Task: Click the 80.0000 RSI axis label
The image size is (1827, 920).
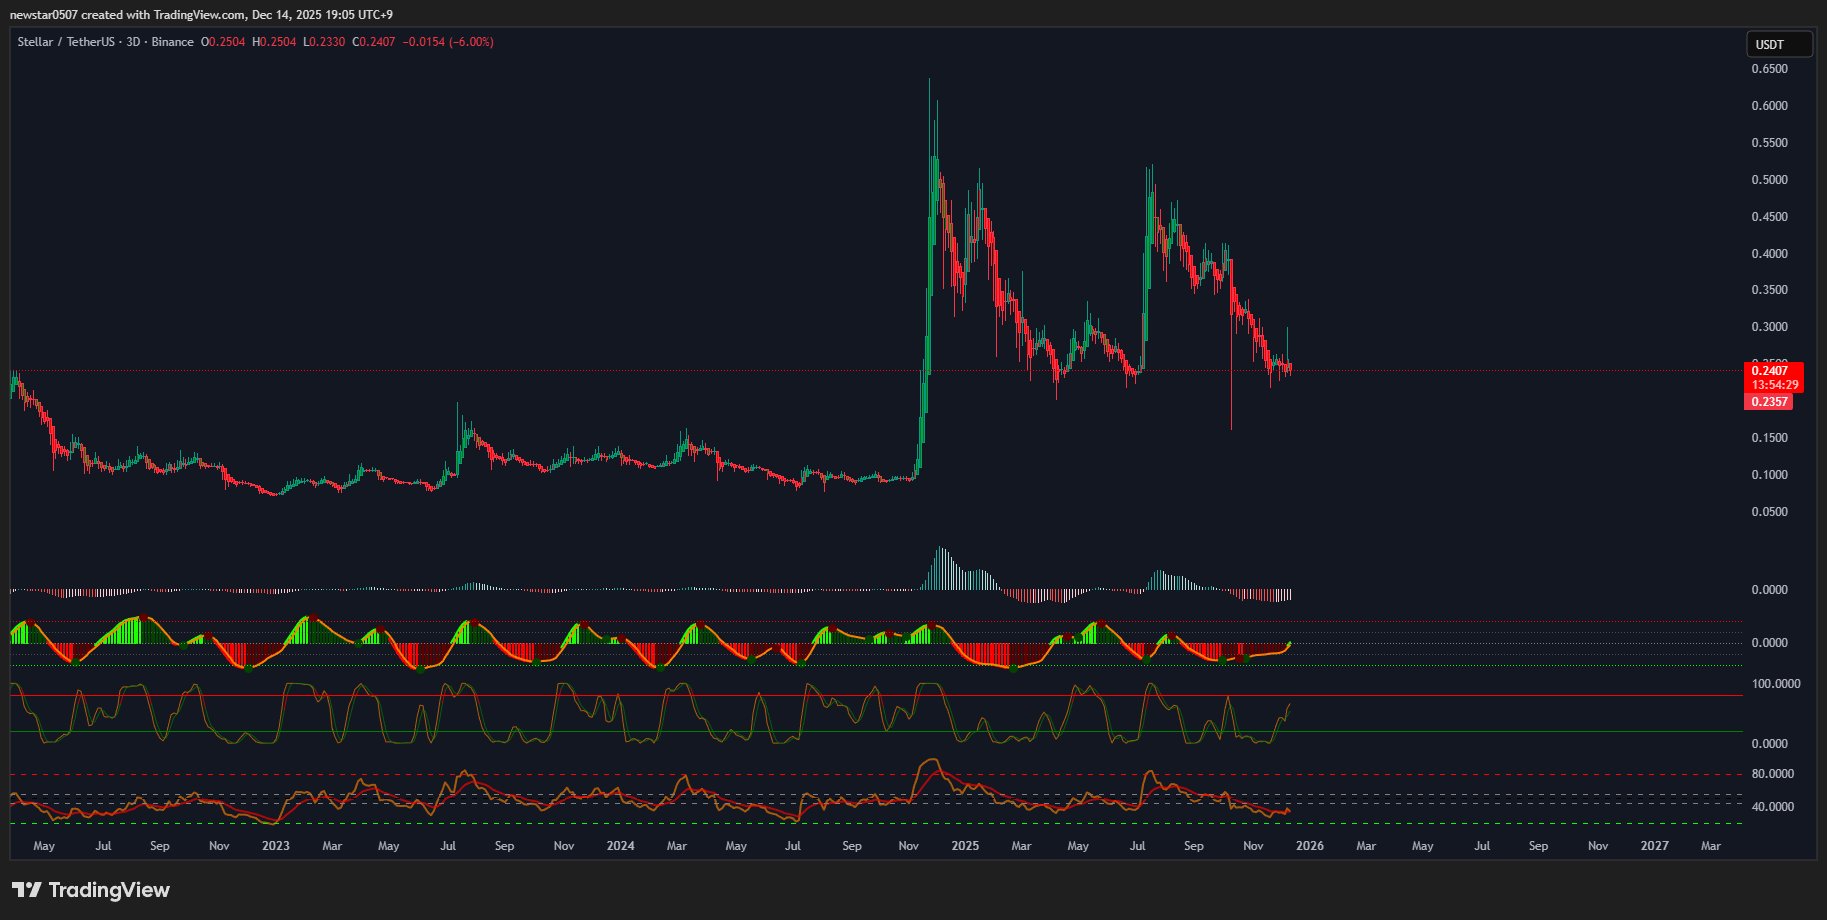Action: coord(1772,774)
